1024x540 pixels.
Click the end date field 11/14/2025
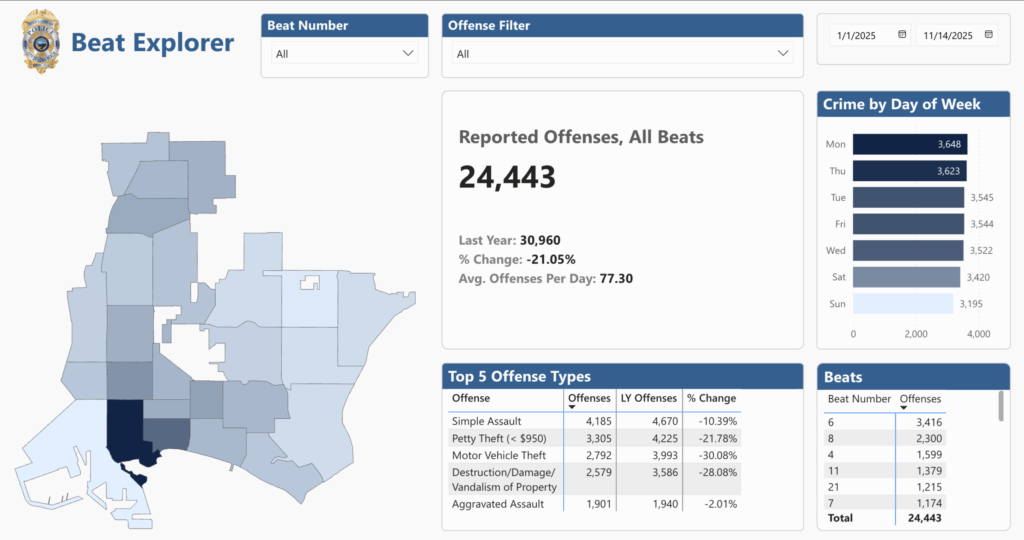pyautogui.click(x=945, y=35)
